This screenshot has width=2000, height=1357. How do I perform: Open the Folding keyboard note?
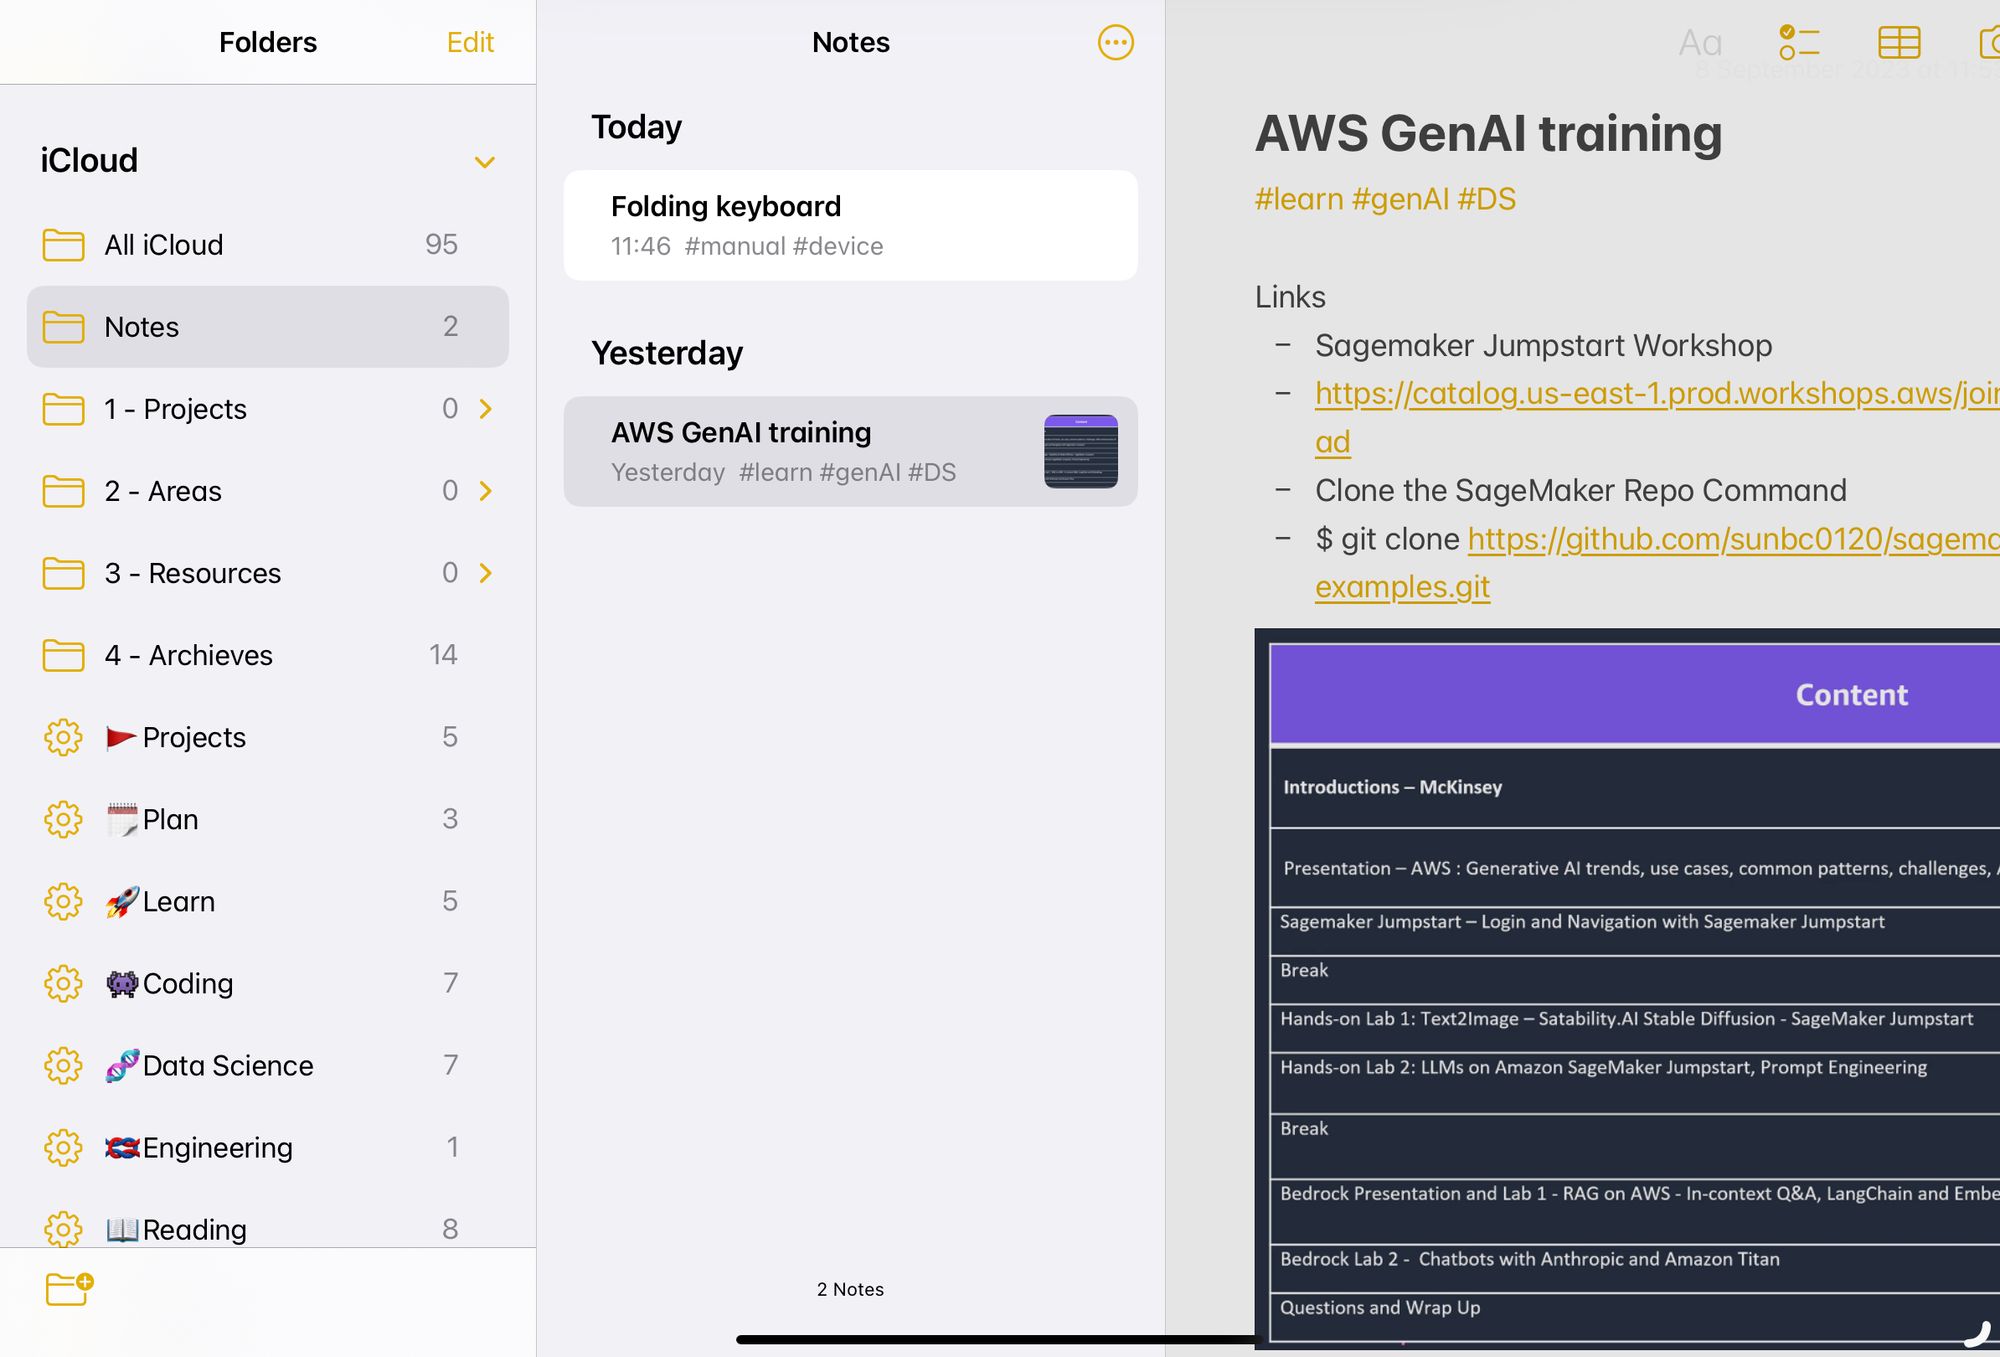click(850, 225)
